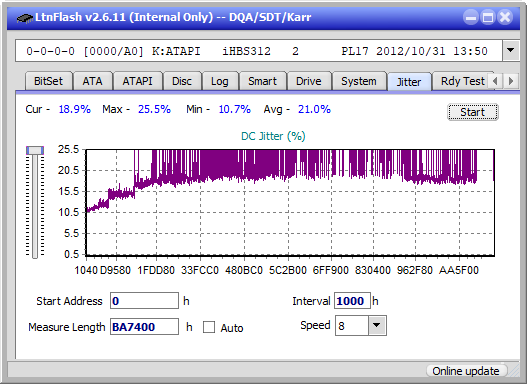Click the AA5F00 axis label
Viewport: 527px width, 384px height.
pos(458,270)
